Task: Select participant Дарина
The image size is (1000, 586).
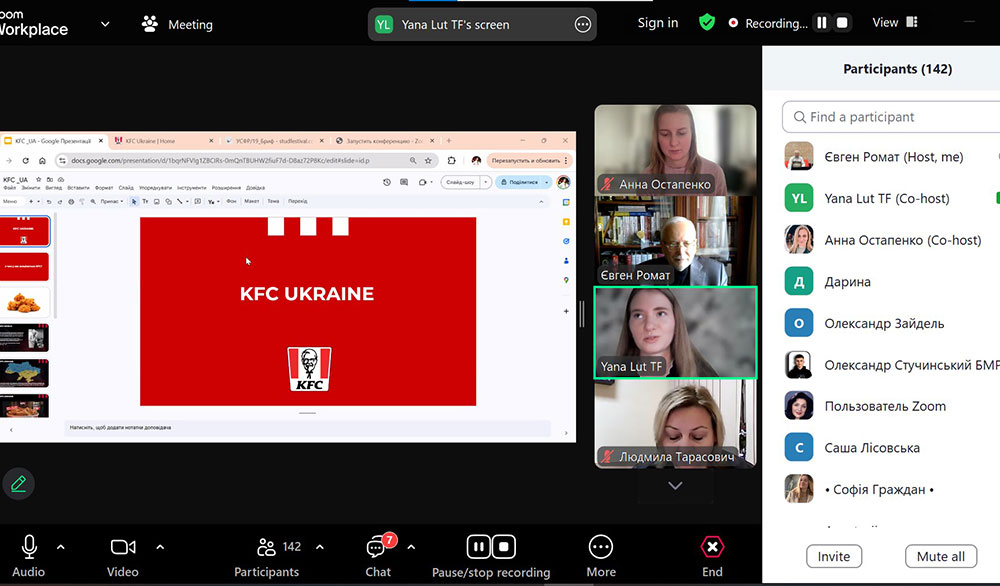Action: click(892, 282)
